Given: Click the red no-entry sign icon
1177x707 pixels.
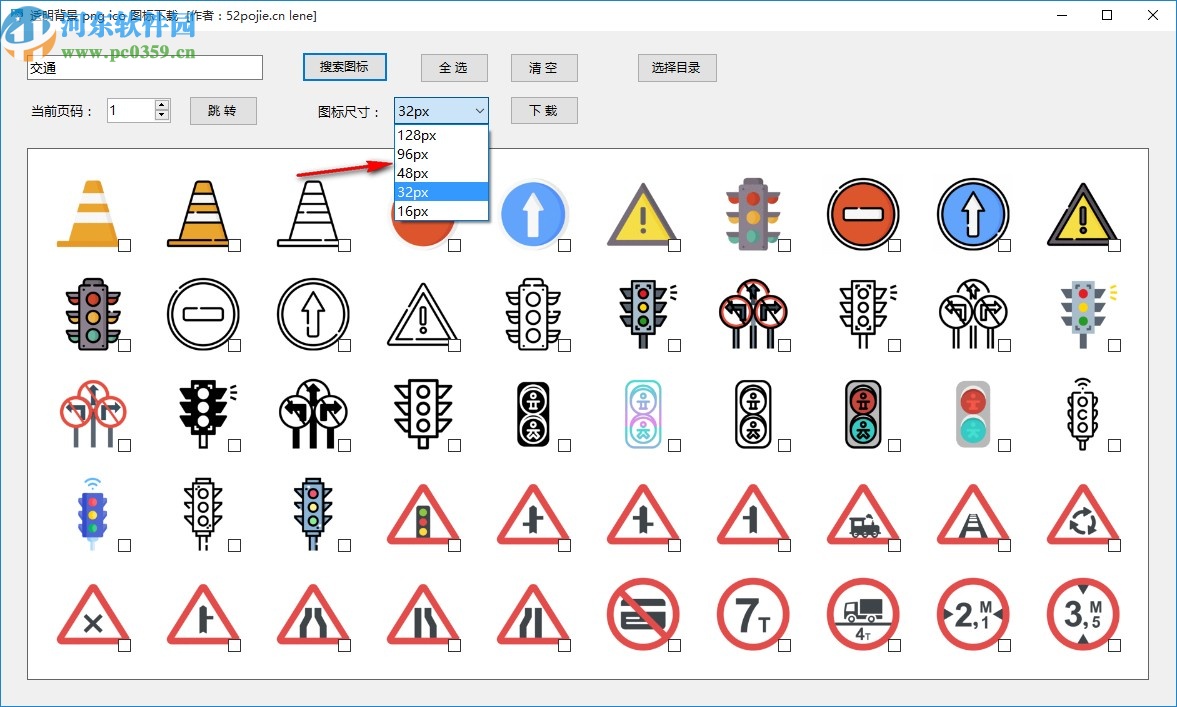Looking at the screenshot, I should point(863,214).
